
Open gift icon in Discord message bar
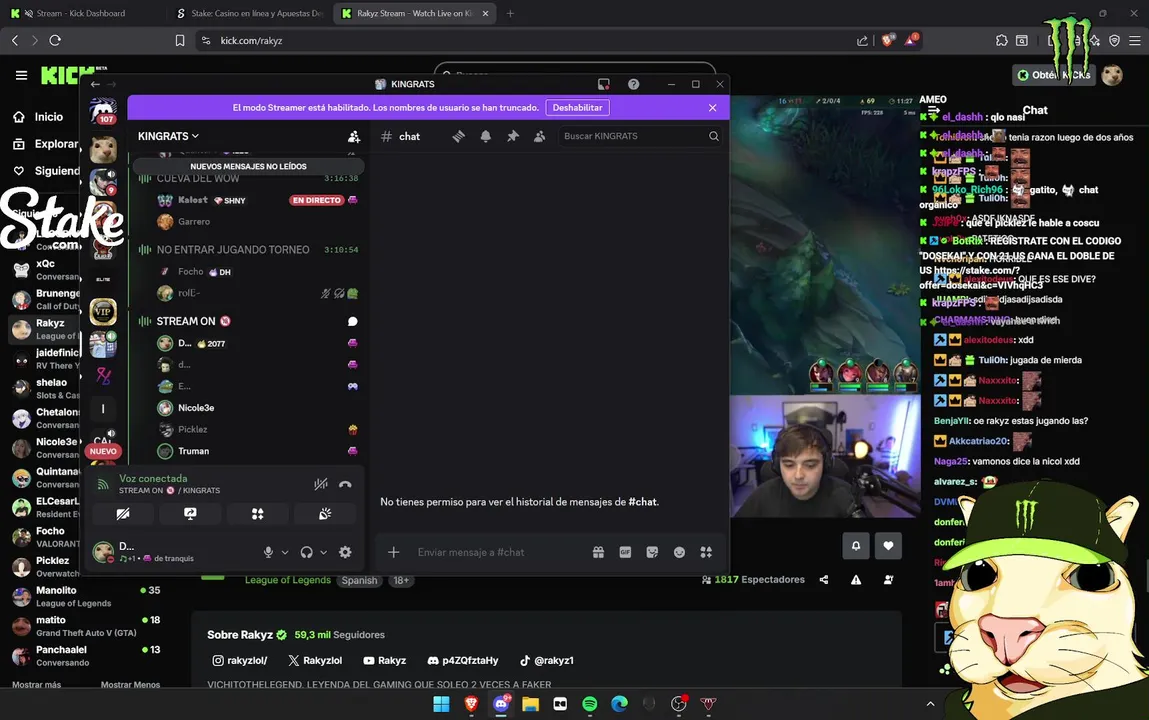click(x=598, y=552)
